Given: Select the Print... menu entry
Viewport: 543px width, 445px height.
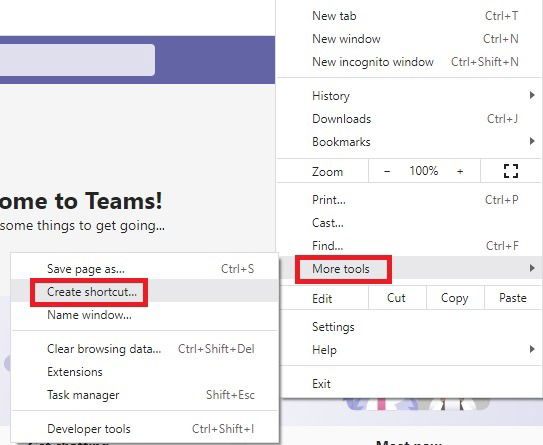Looking at the screenshot, I should pos(409,200).
